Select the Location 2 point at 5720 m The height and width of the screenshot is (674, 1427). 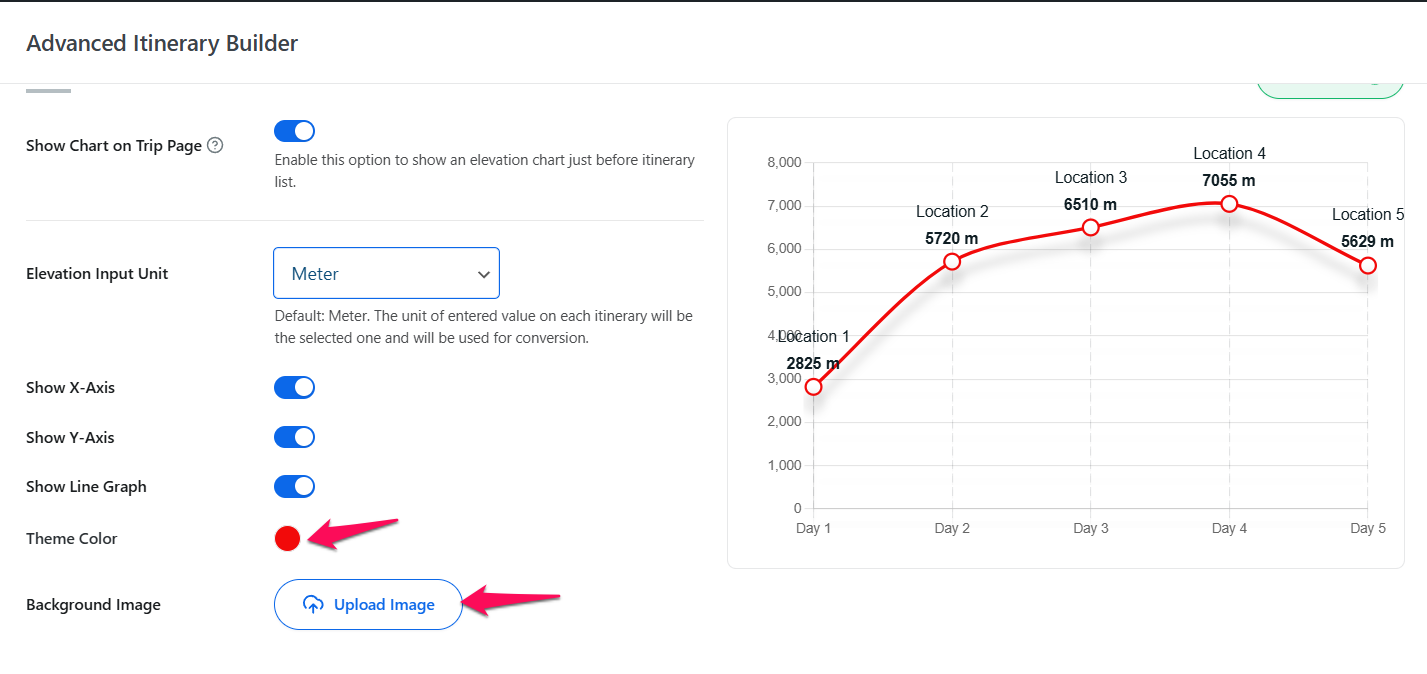(952, 261)
